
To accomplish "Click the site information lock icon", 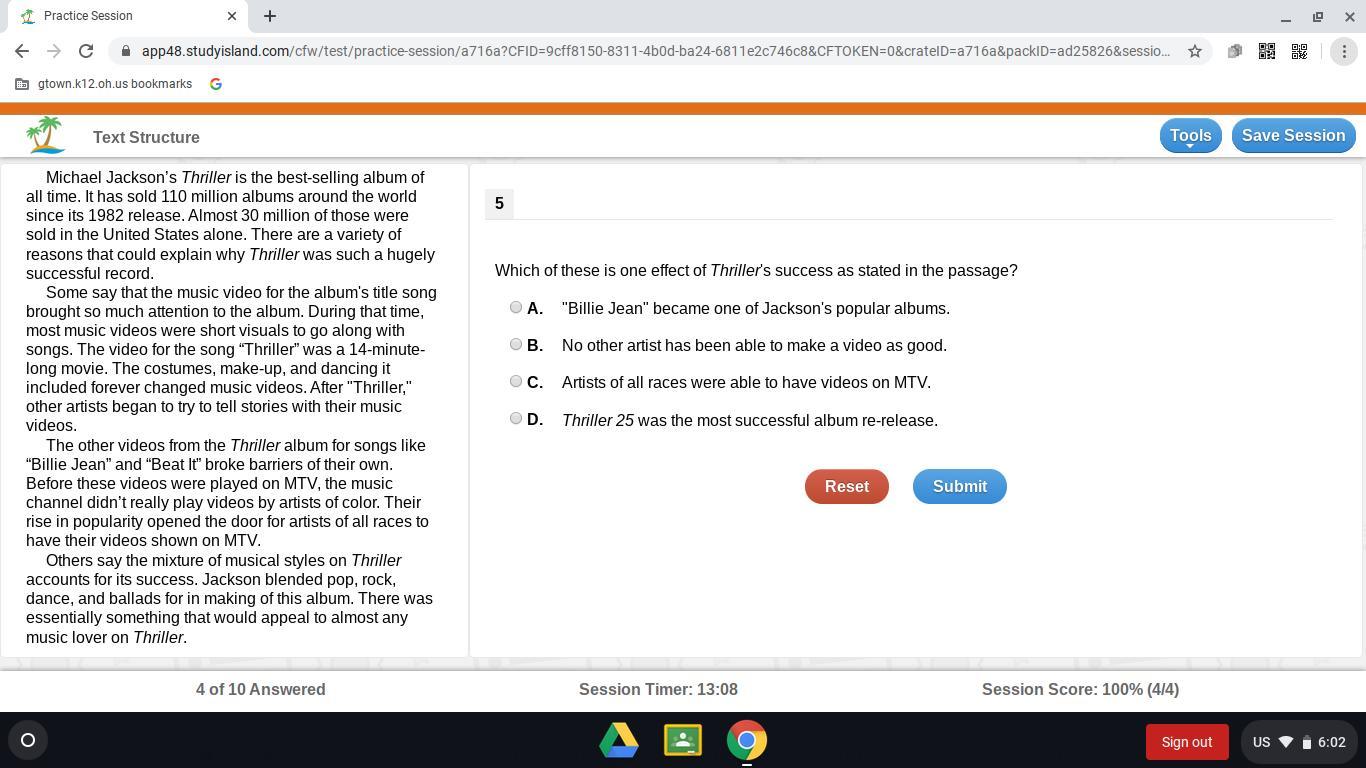I will [124, 51].
